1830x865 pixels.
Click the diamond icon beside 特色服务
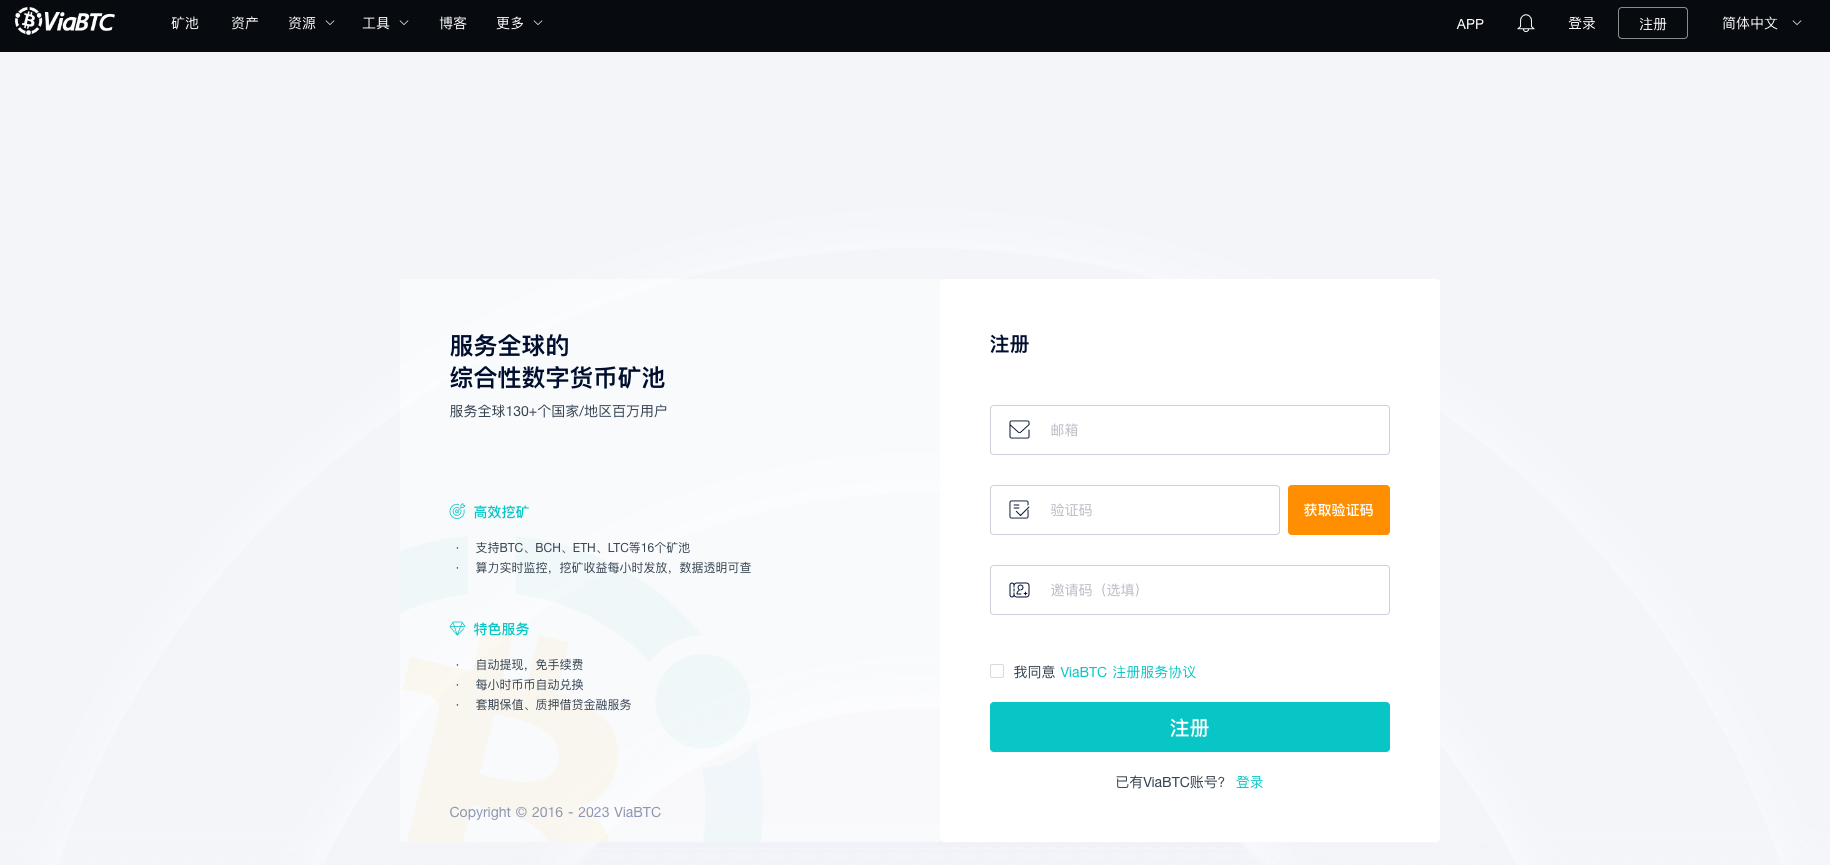point(457,628)
